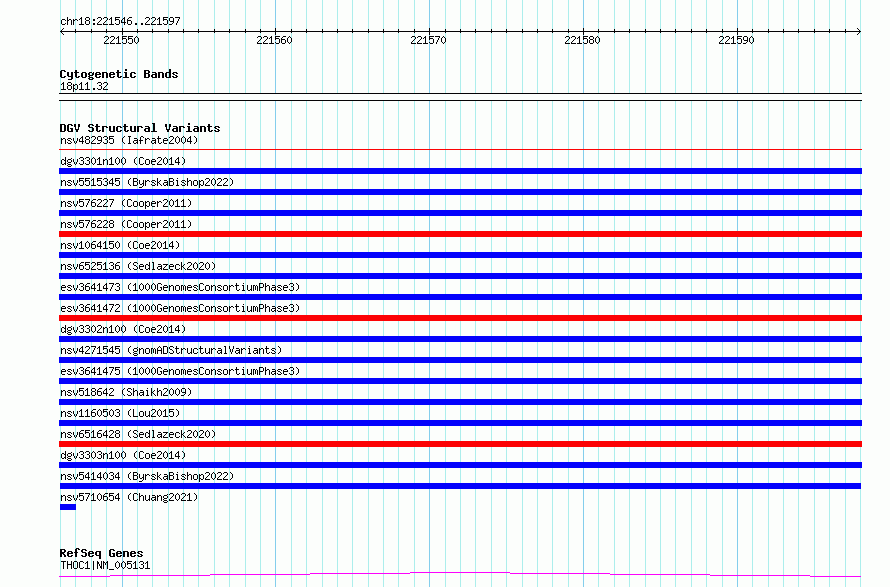Click ruler position 221560

coord(275,40)
